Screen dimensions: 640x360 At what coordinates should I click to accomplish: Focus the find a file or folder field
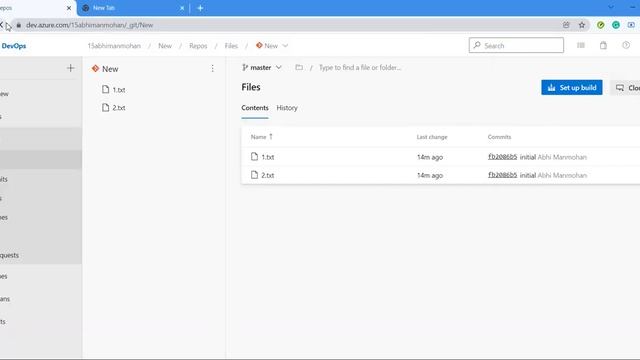pos(360,67)
